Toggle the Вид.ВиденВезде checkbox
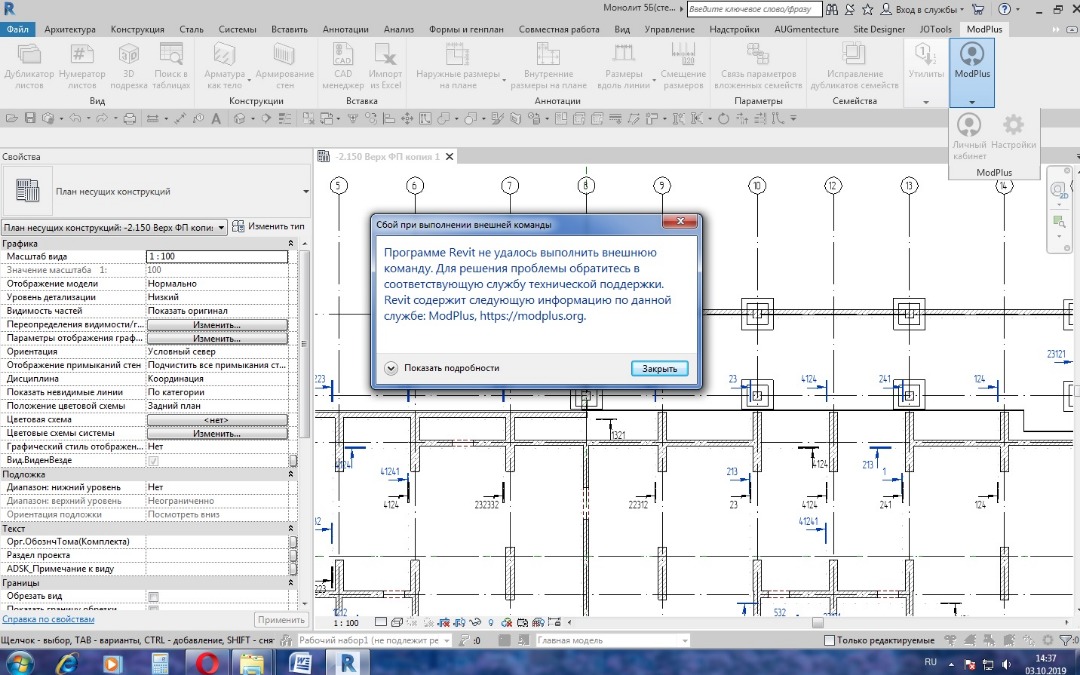 pos(153,460)
